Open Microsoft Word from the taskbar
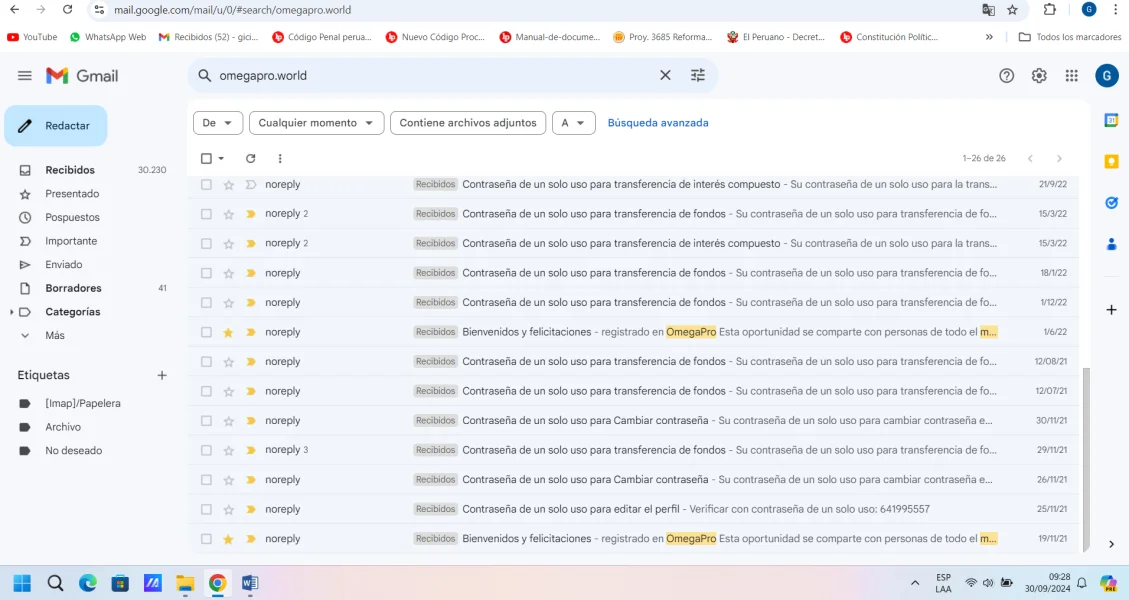The height and width of the screenshot is (600, 1129). click(x=250, y=583)
